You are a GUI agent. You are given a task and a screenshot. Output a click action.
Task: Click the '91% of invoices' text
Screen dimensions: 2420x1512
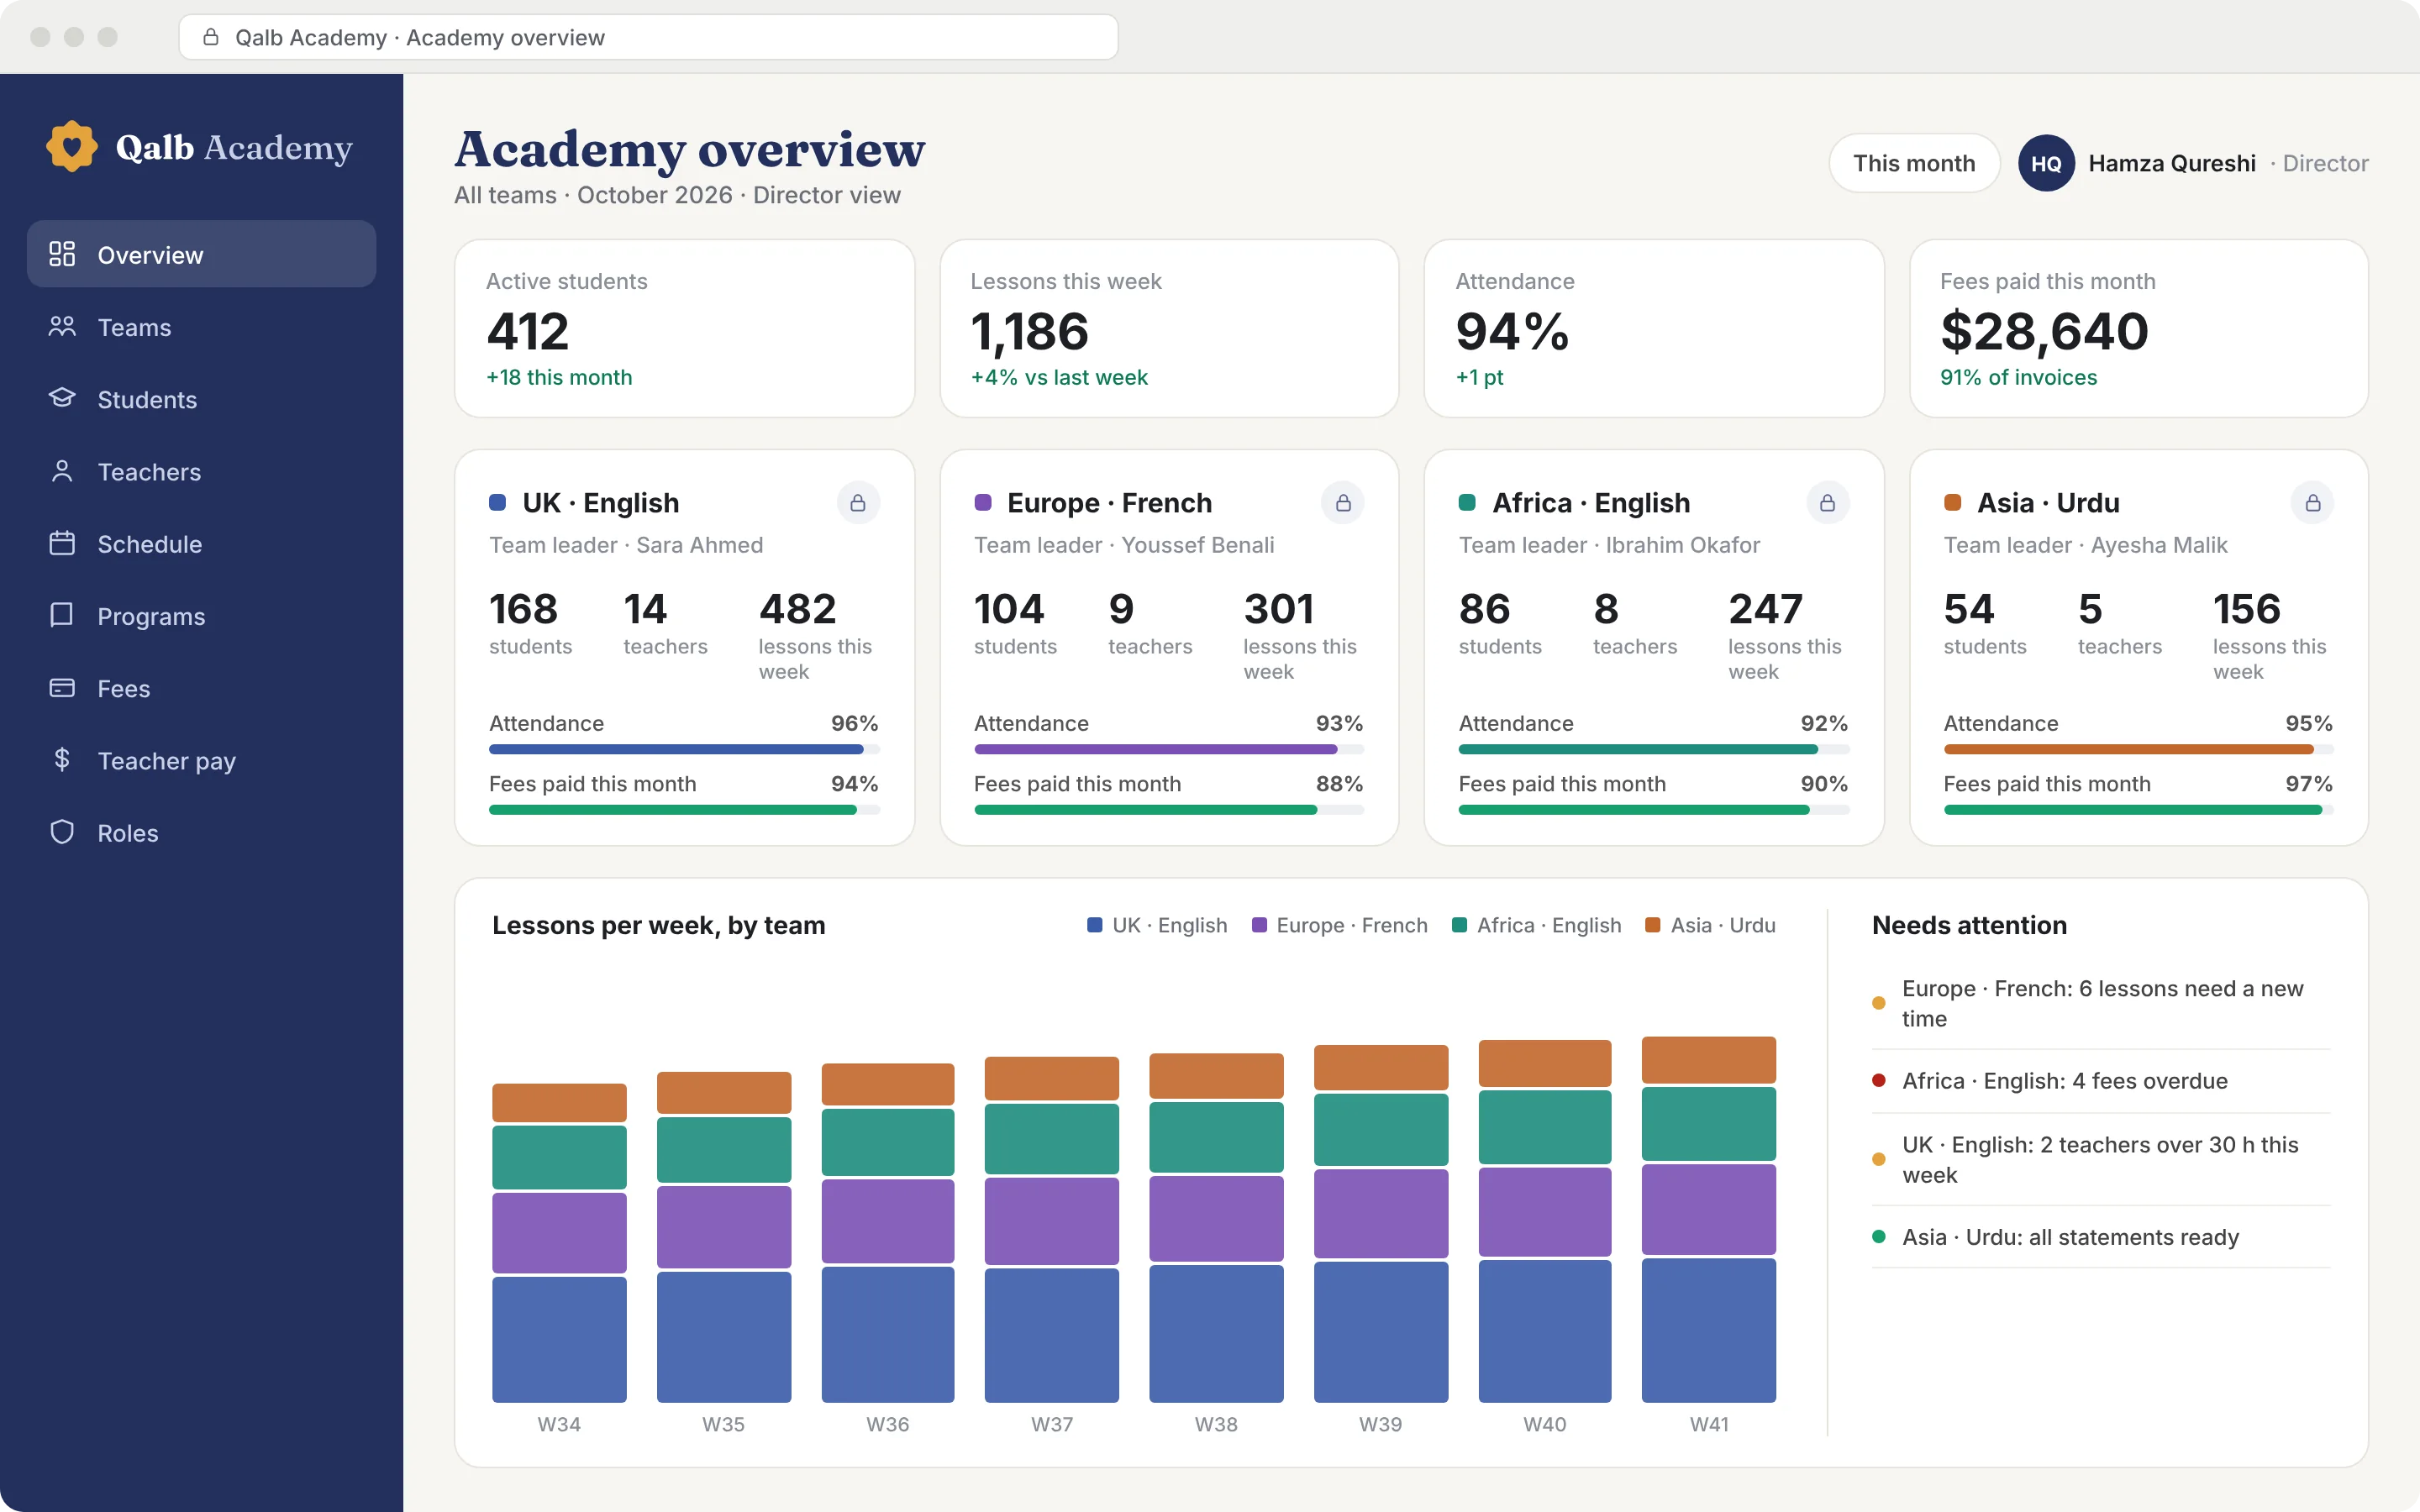pyautogui.click(x=2018, y=377)
